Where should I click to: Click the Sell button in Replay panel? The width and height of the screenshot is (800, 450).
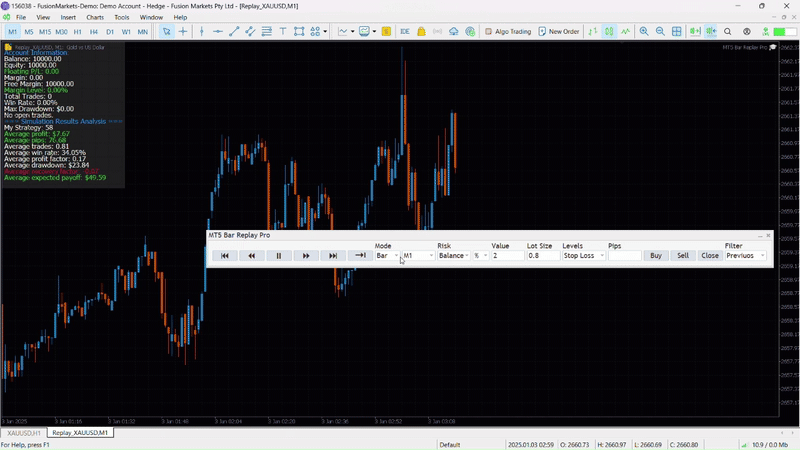click(683, 256)
